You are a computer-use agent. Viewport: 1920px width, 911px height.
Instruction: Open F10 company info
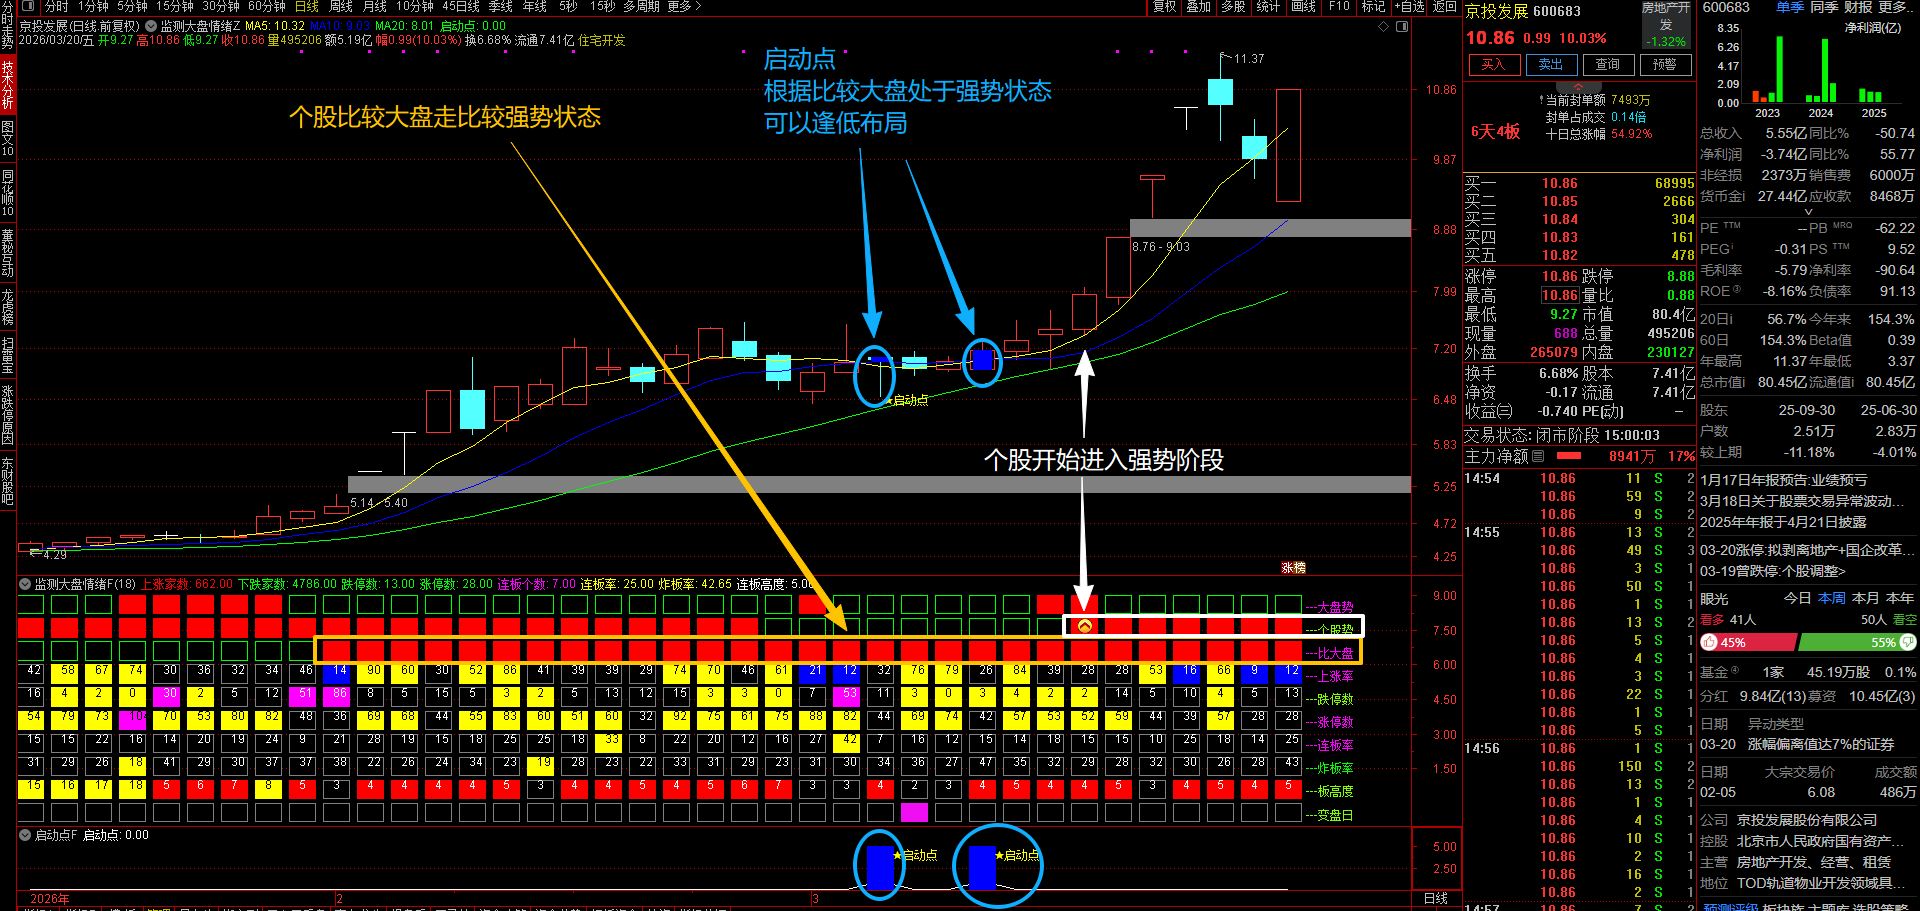pos(1339,7)
